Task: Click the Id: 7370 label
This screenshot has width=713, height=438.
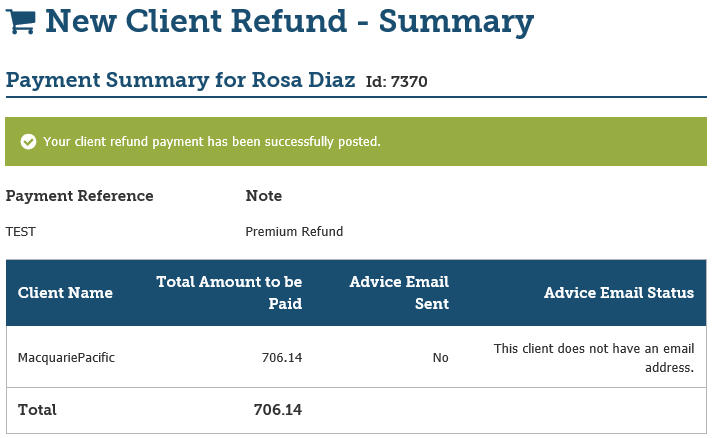Action: tap(397, 82)
